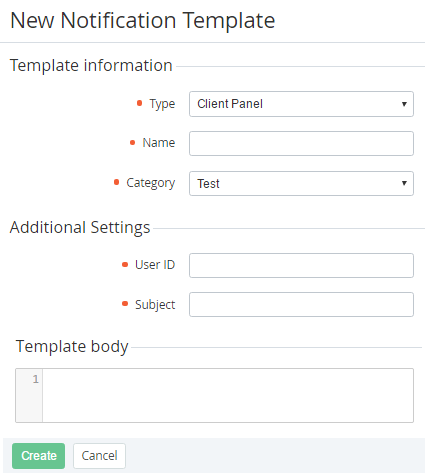Focus the Subject input field
Screen dimensions: 425x474
[x=301, y=304]
